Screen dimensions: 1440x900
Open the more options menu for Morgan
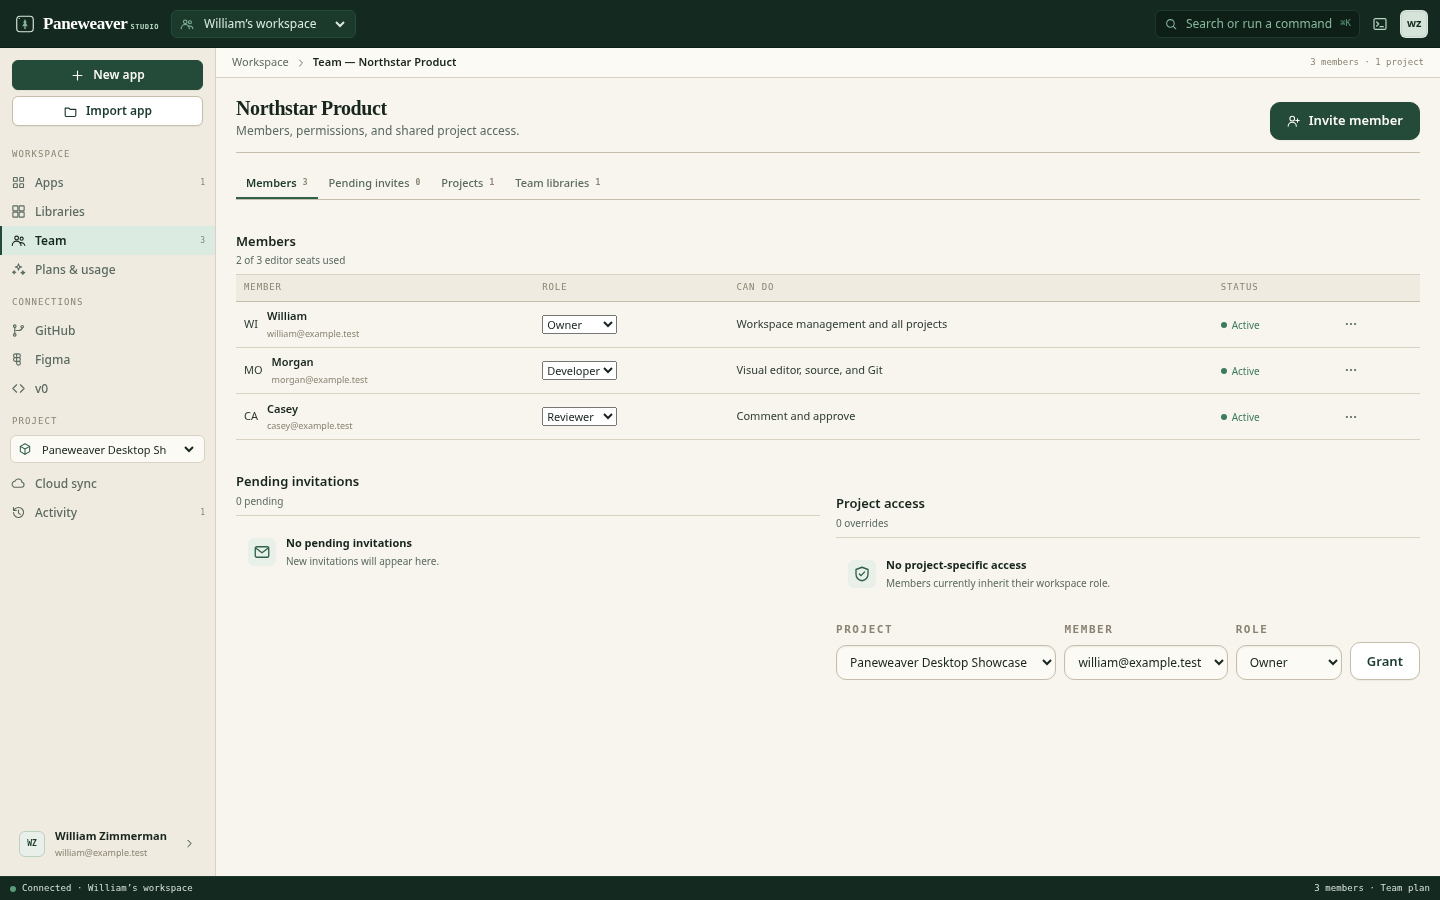click(x=1351, y=370)
